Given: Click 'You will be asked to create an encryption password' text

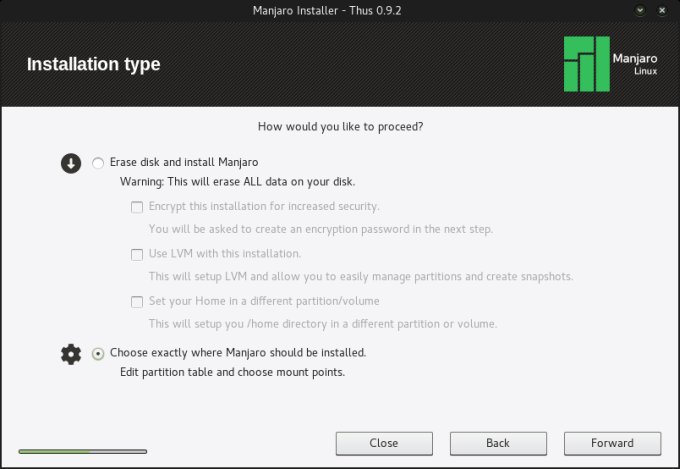Looking at the screenshot, I should tap(321, 229).
